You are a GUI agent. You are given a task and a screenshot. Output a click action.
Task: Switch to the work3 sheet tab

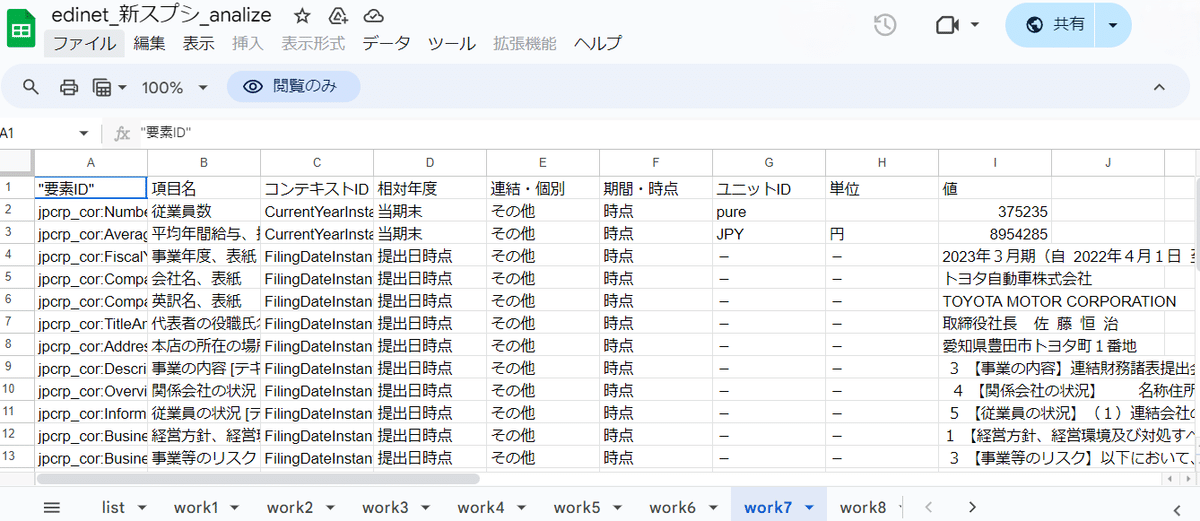pos(386,507)
